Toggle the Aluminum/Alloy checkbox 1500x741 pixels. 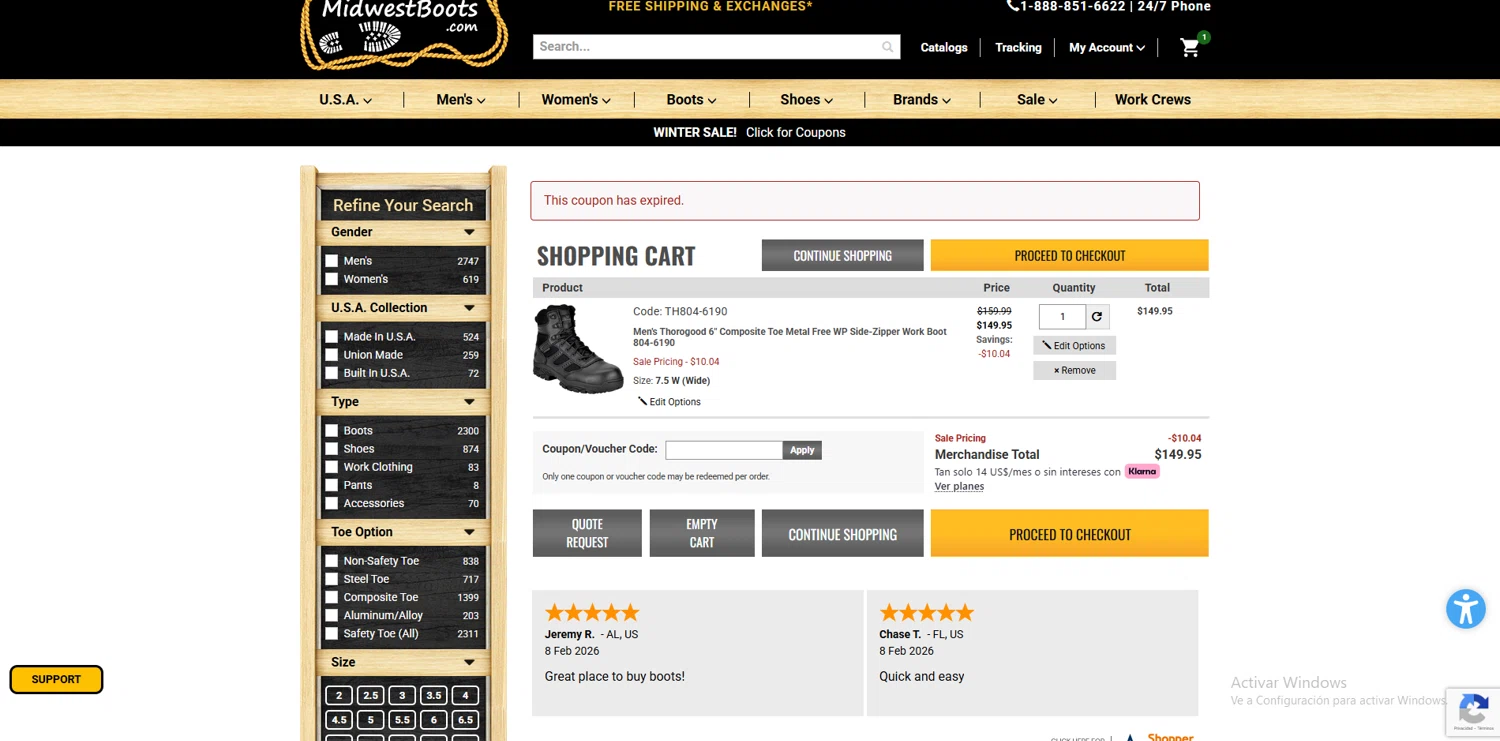pos(332,615)
